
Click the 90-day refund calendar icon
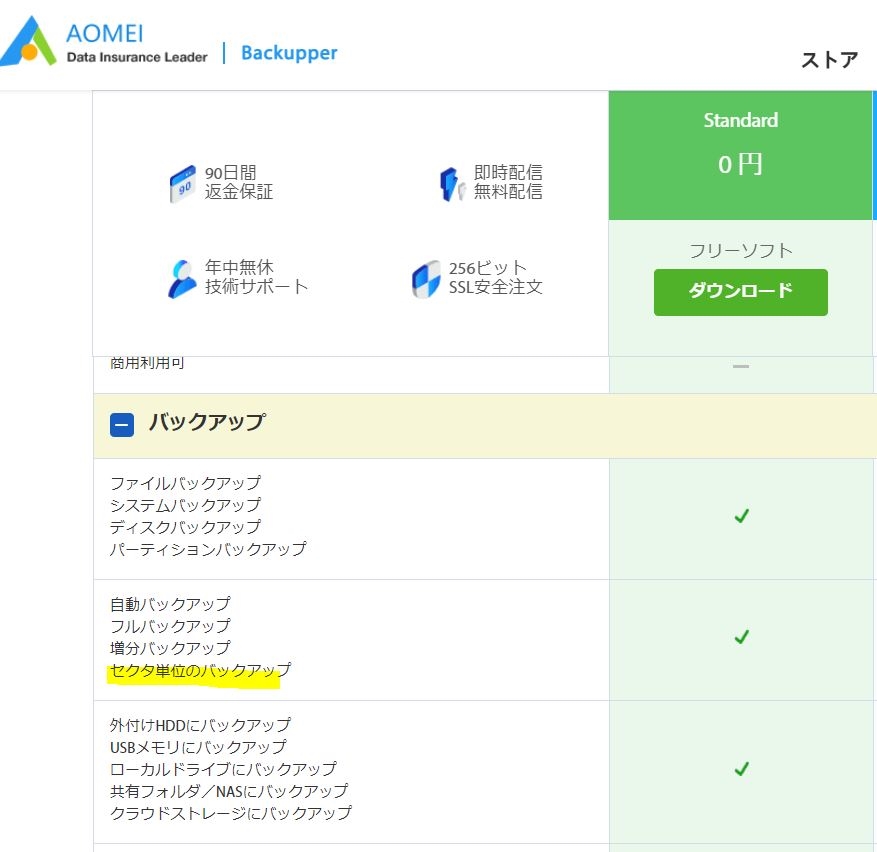click(x=183, y=183)
